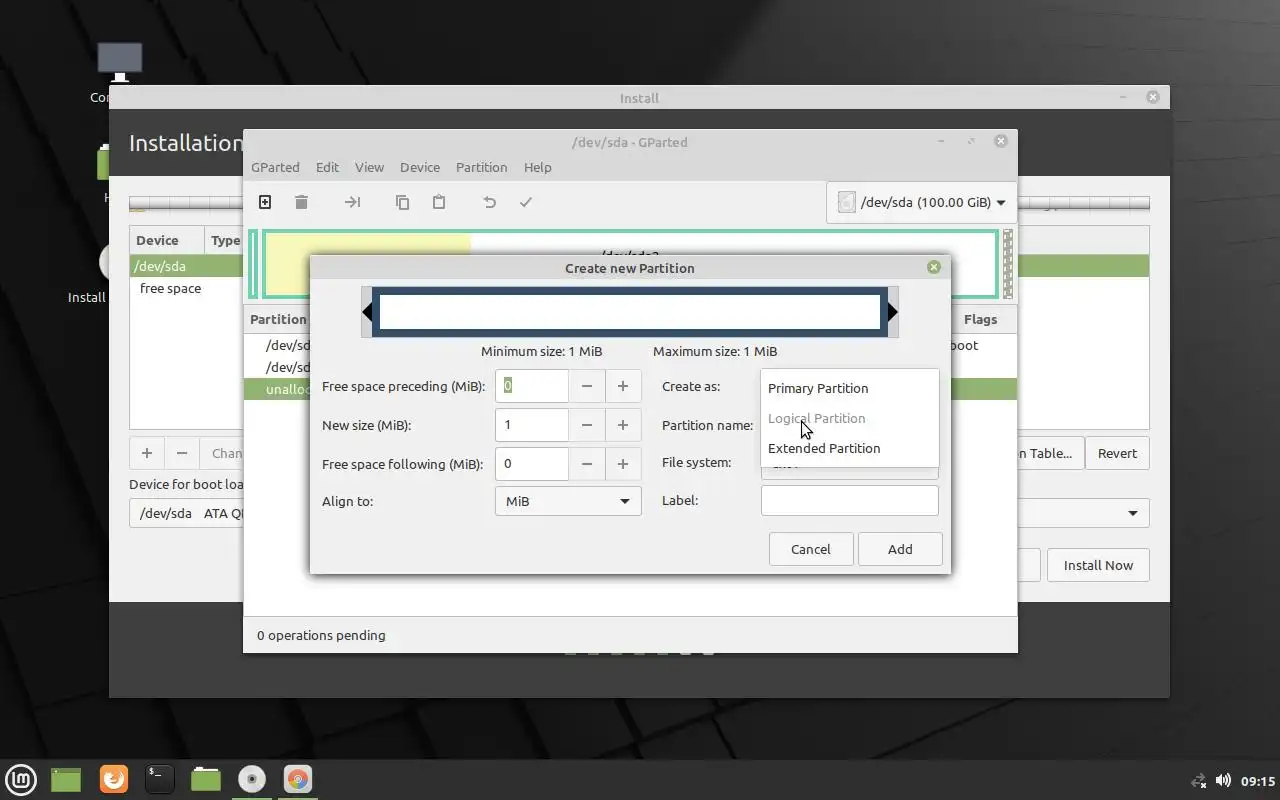Launch the Terminal from the taskbar
The height and width of the screenshot is (800, 1280).
(x=160, y=779)
